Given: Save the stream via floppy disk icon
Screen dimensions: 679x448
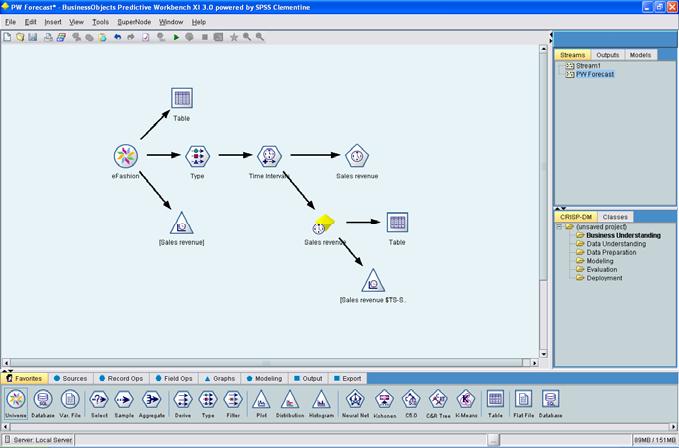Looking at the screenshot, I should 32,37.
